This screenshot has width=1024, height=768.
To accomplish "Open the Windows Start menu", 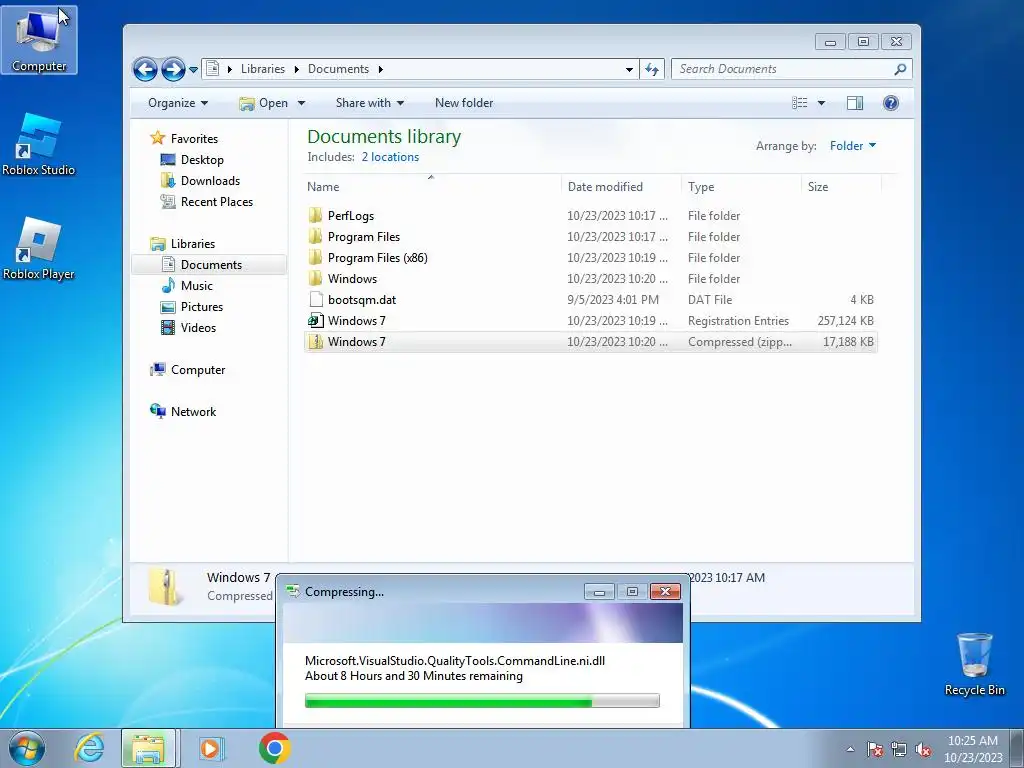I will [x=27, y=748].
